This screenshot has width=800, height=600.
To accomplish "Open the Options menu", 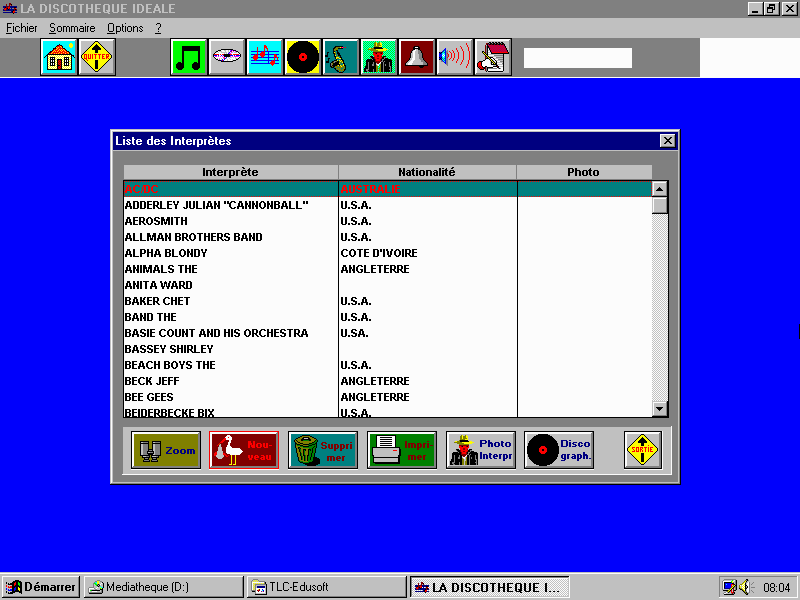I will 125,28.
